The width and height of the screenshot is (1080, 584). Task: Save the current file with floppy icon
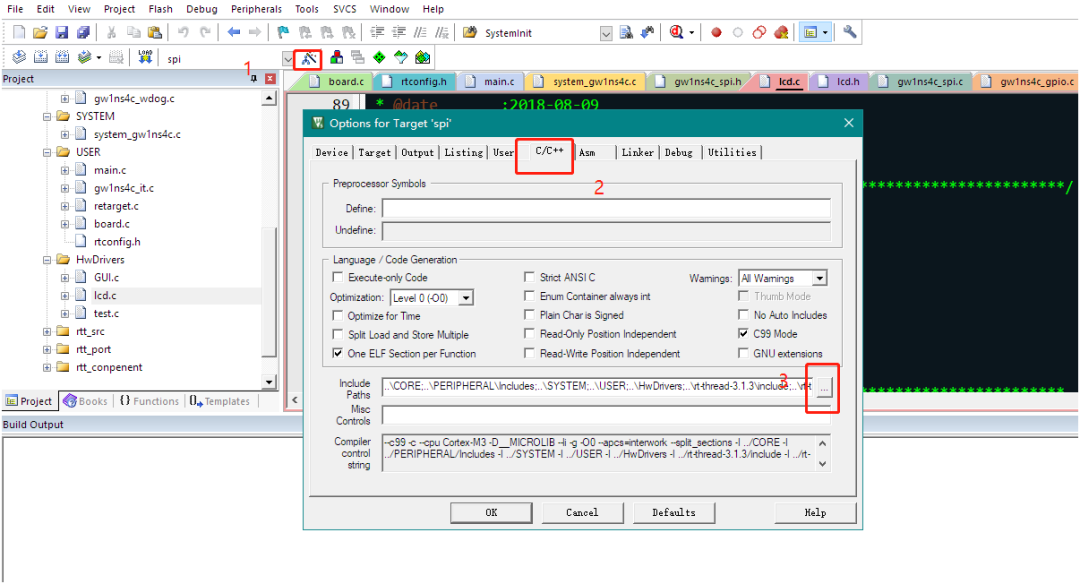click(x=61, y=32)
